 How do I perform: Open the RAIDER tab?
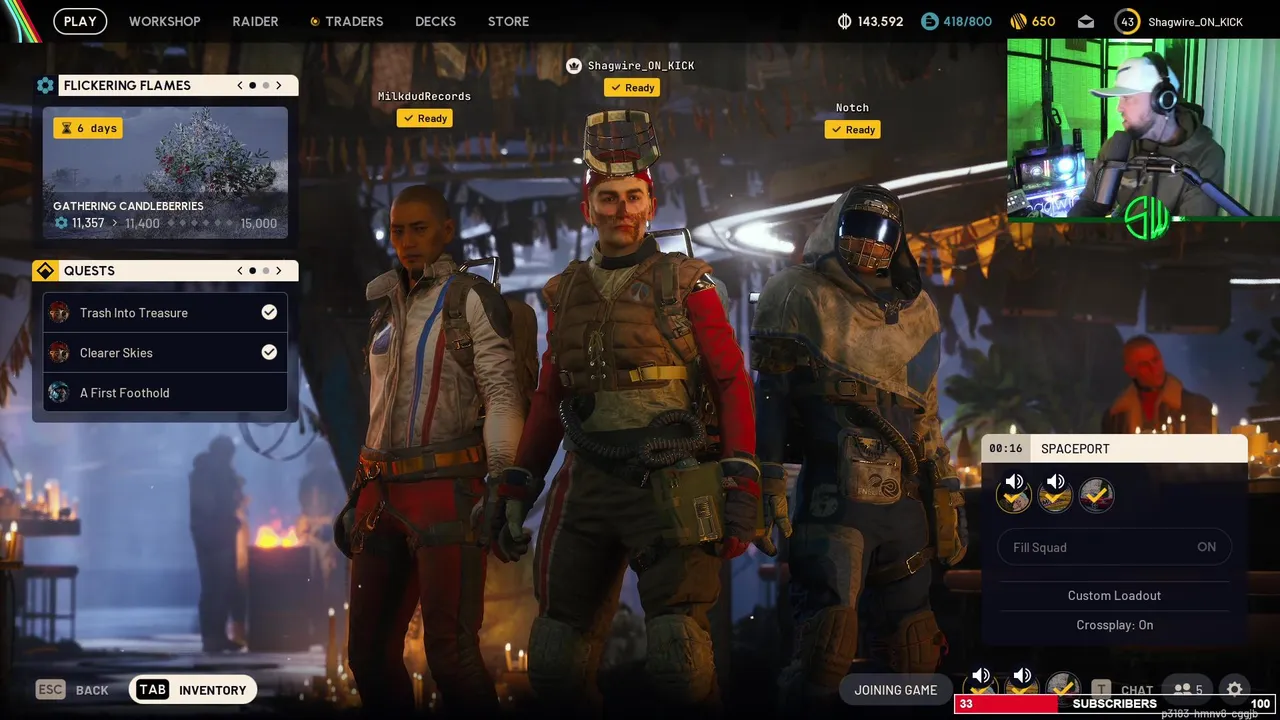tap(255, 21)
